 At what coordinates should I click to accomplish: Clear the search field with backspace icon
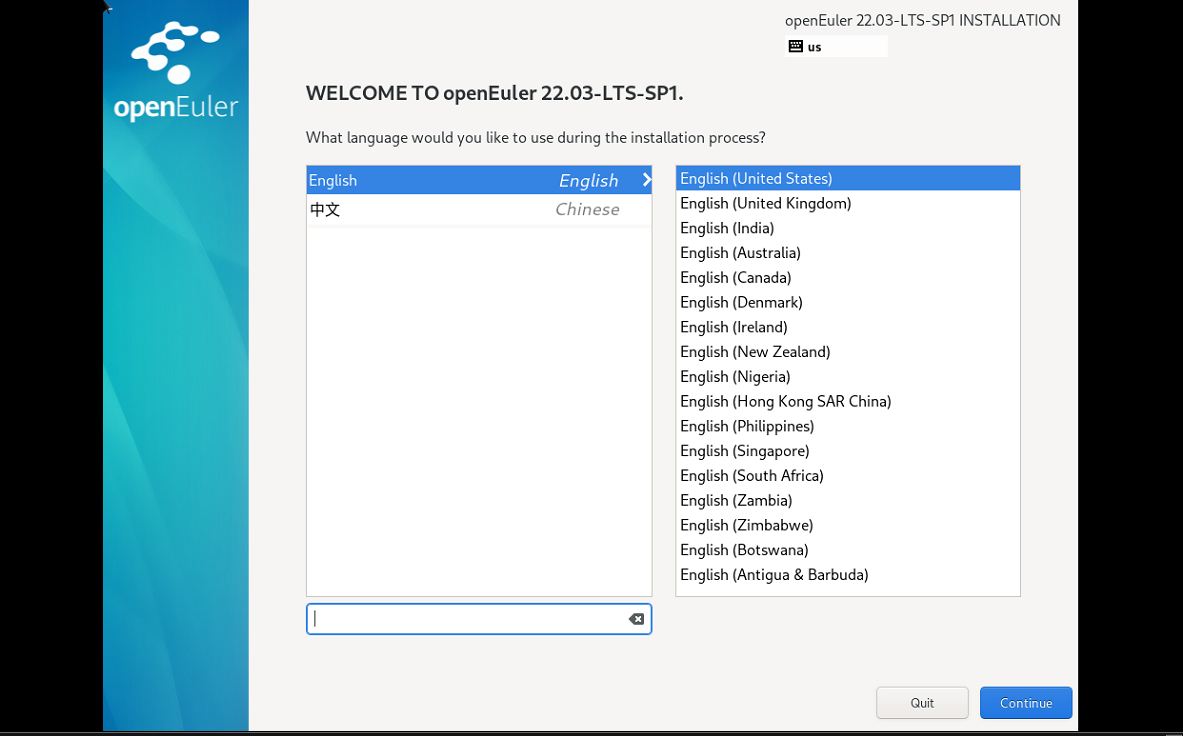pyautogui.click(x=636, y=619)
